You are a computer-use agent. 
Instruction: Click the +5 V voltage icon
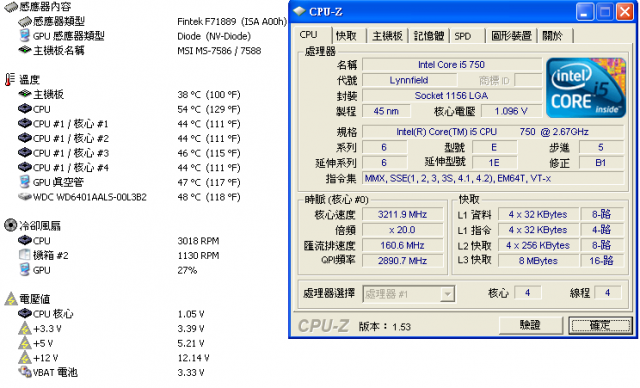[25, 343]
